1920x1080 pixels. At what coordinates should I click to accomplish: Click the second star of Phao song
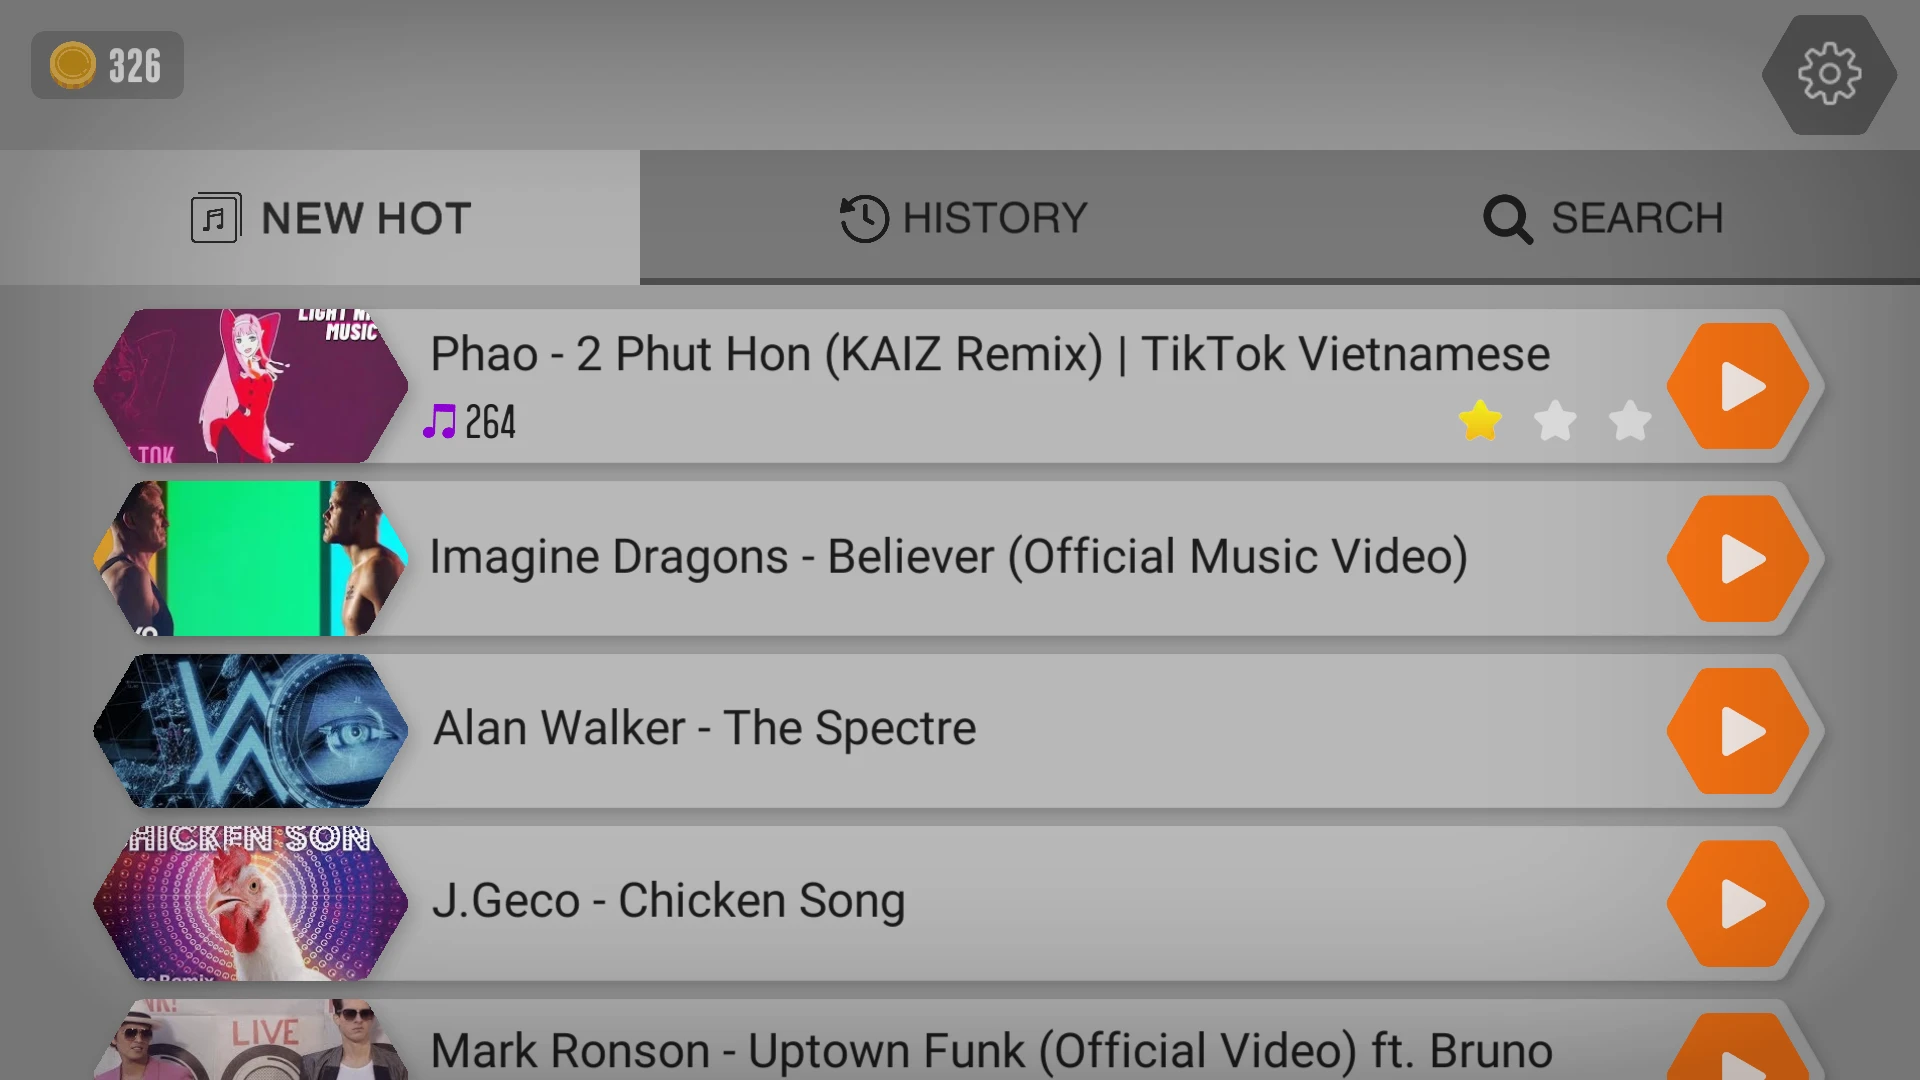coord(1555,421)
